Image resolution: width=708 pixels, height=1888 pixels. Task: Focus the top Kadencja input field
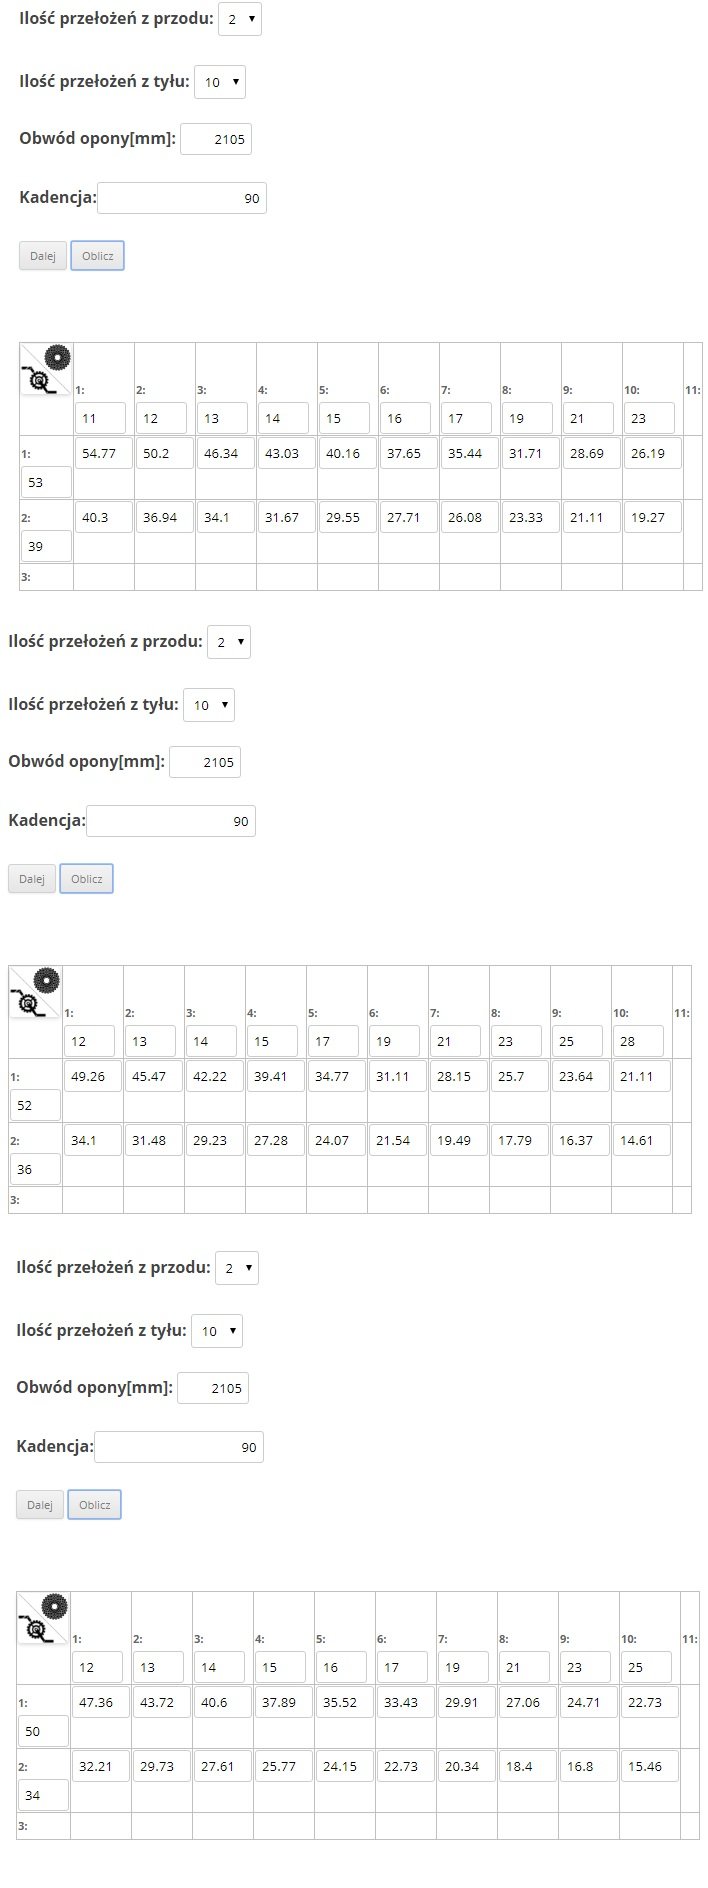[182, 198]
